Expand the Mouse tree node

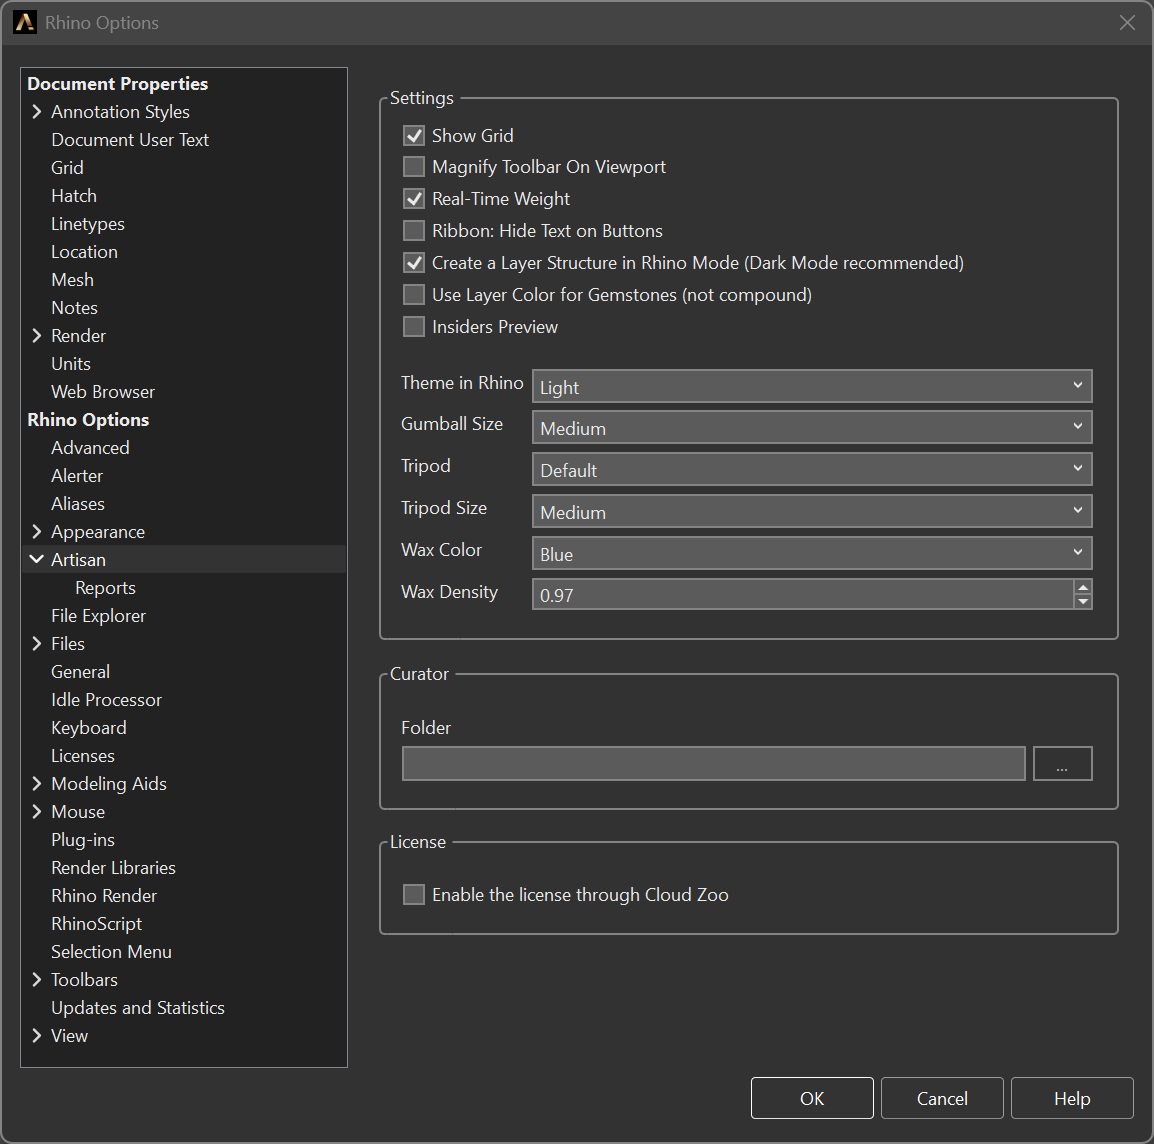[x=37, y=811]
